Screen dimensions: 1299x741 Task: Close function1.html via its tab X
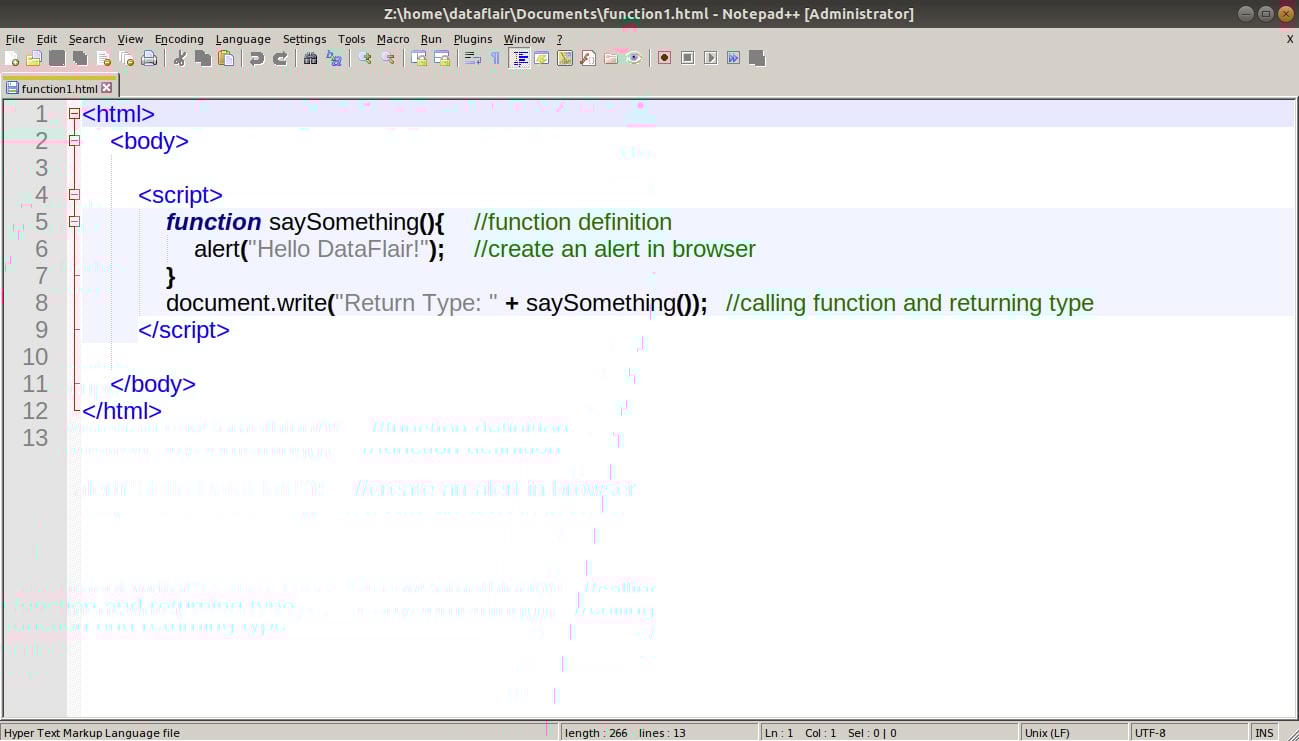pos(106,87)
